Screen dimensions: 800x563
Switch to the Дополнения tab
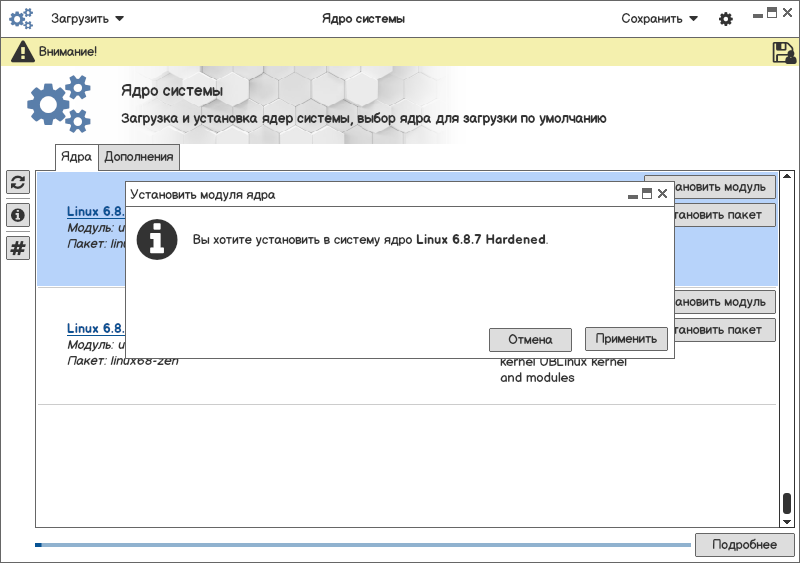pyautogui.click(x=139, y=157)
